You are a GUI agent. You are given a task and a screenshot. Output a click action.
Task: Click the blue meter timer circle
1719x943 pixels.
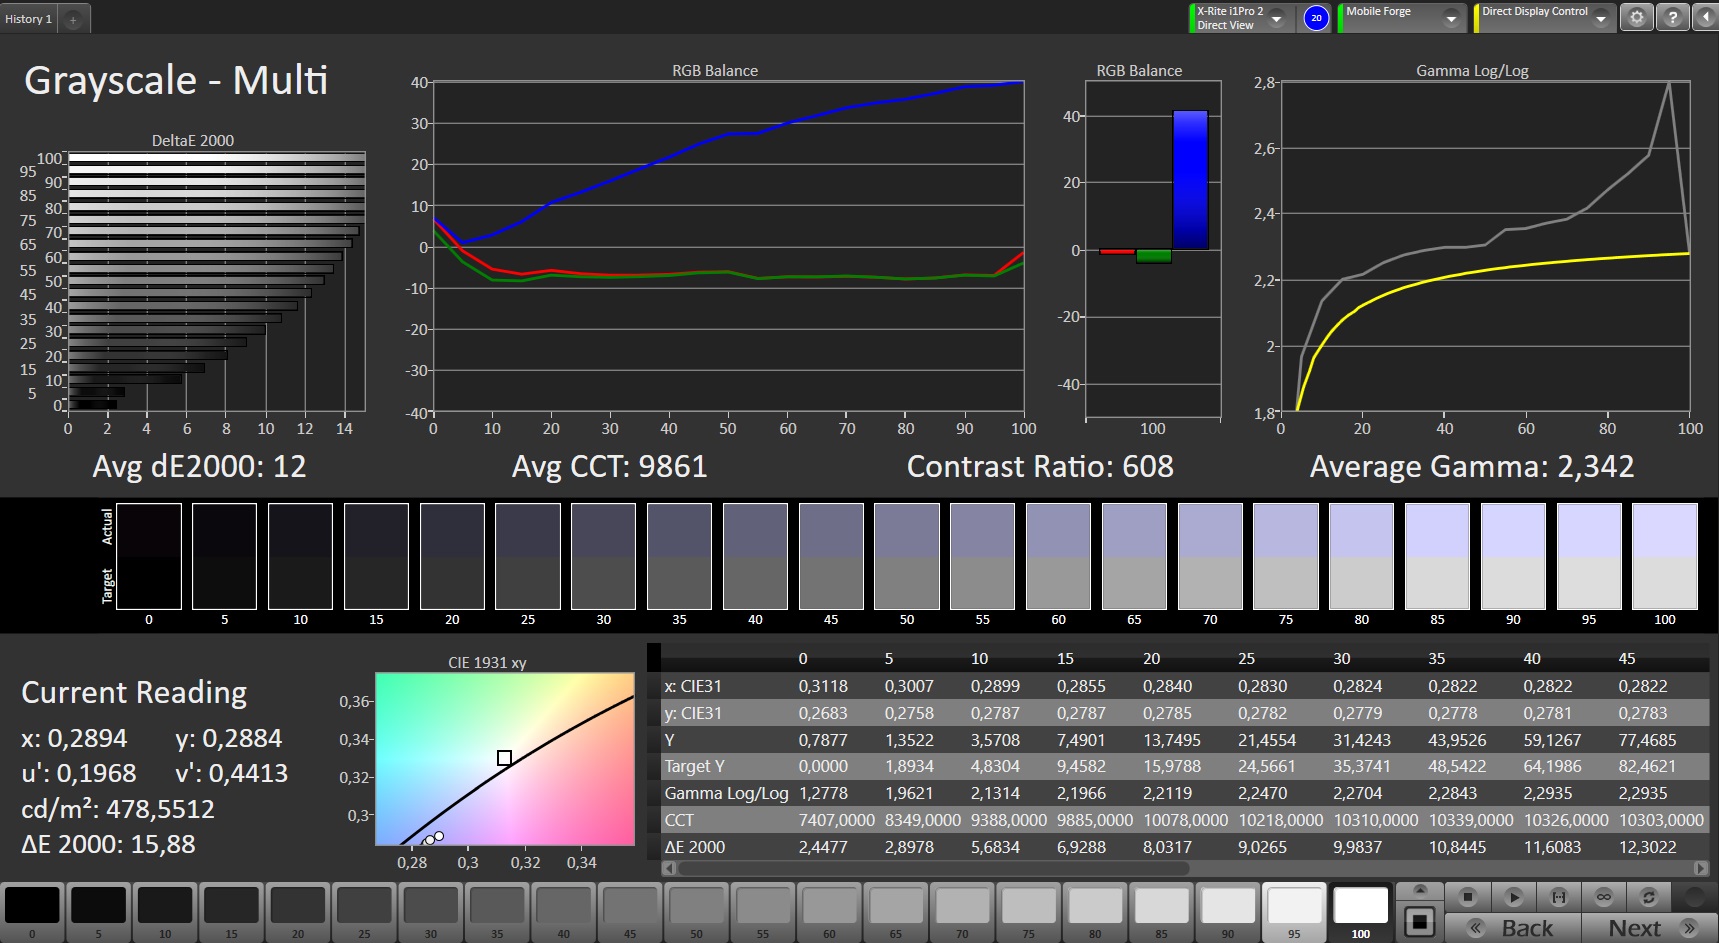click(x=1316, y=18)
